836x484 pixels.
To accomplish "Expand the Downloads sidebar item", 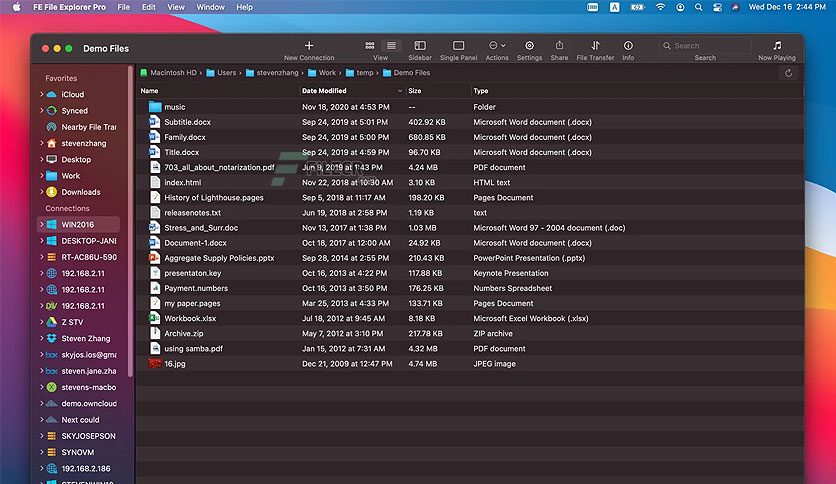I will pos(42,192).
